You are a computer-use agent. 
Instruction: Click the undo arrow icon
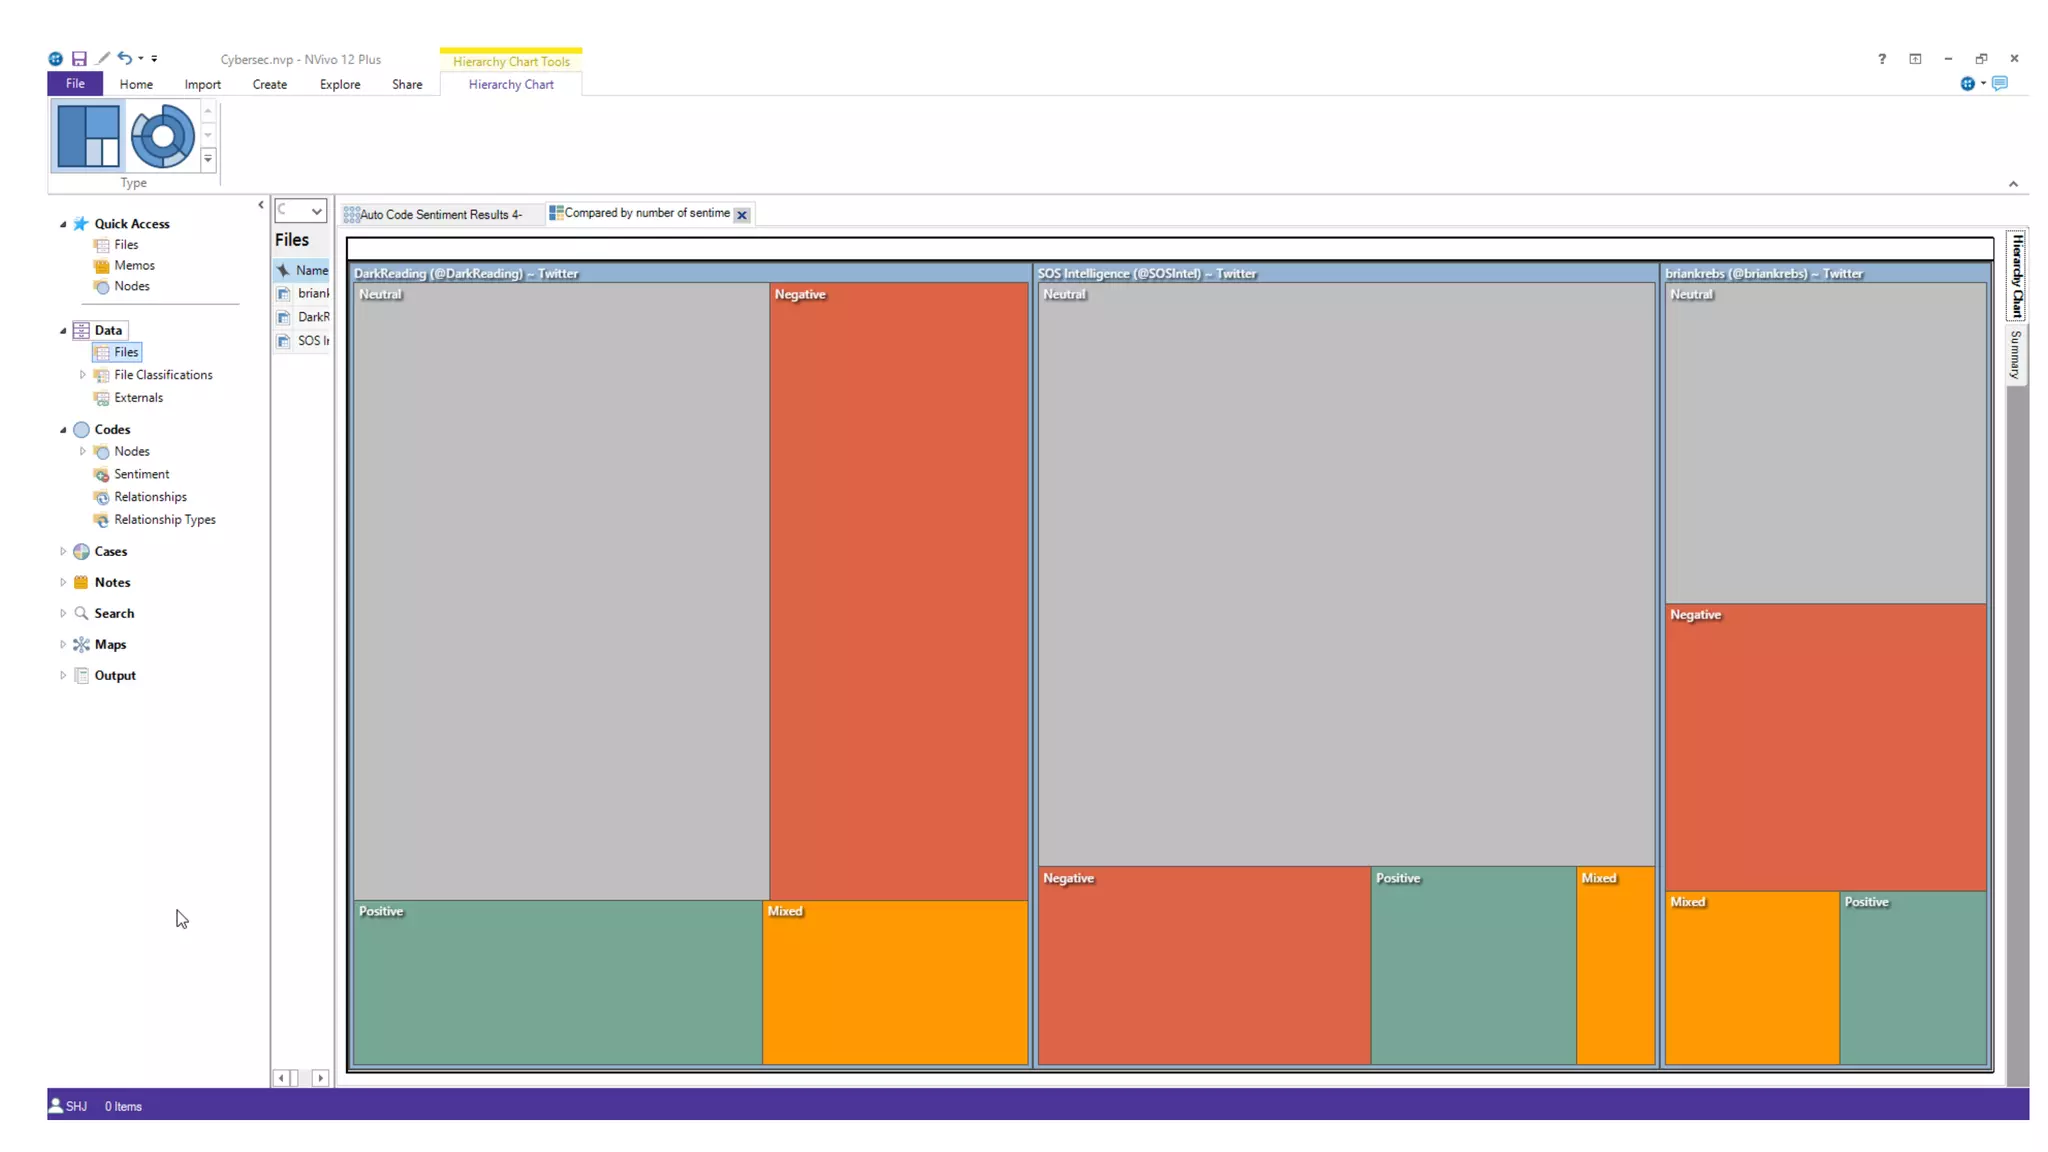124,58
